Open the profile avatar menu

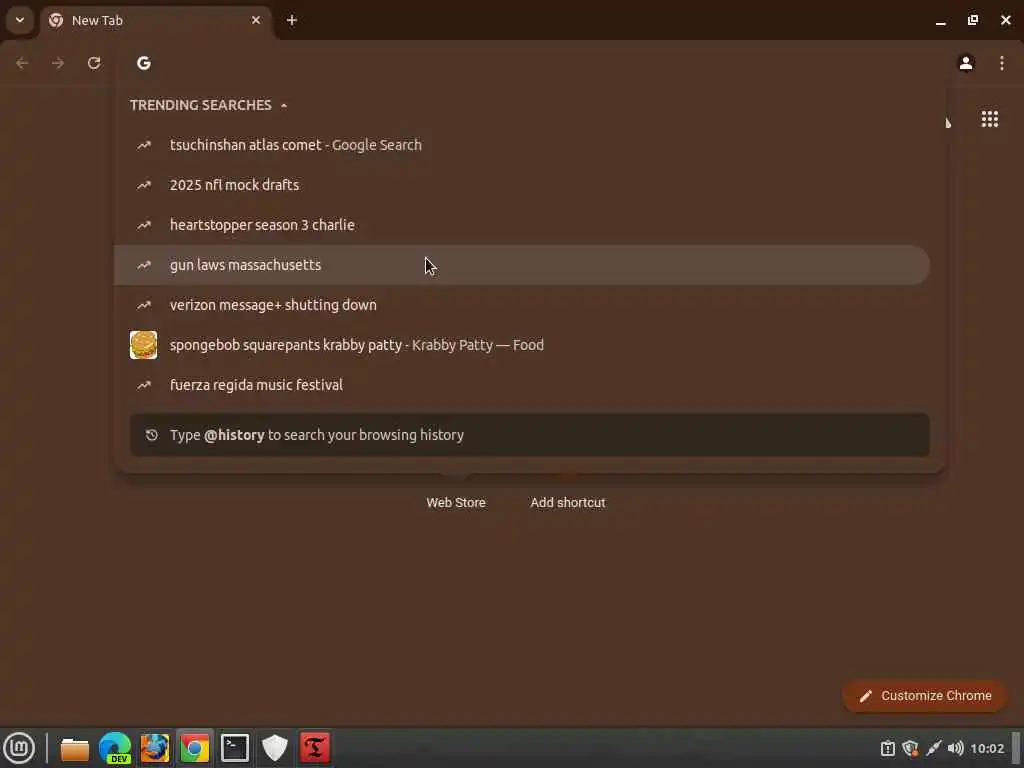click(x=966, y=63)
